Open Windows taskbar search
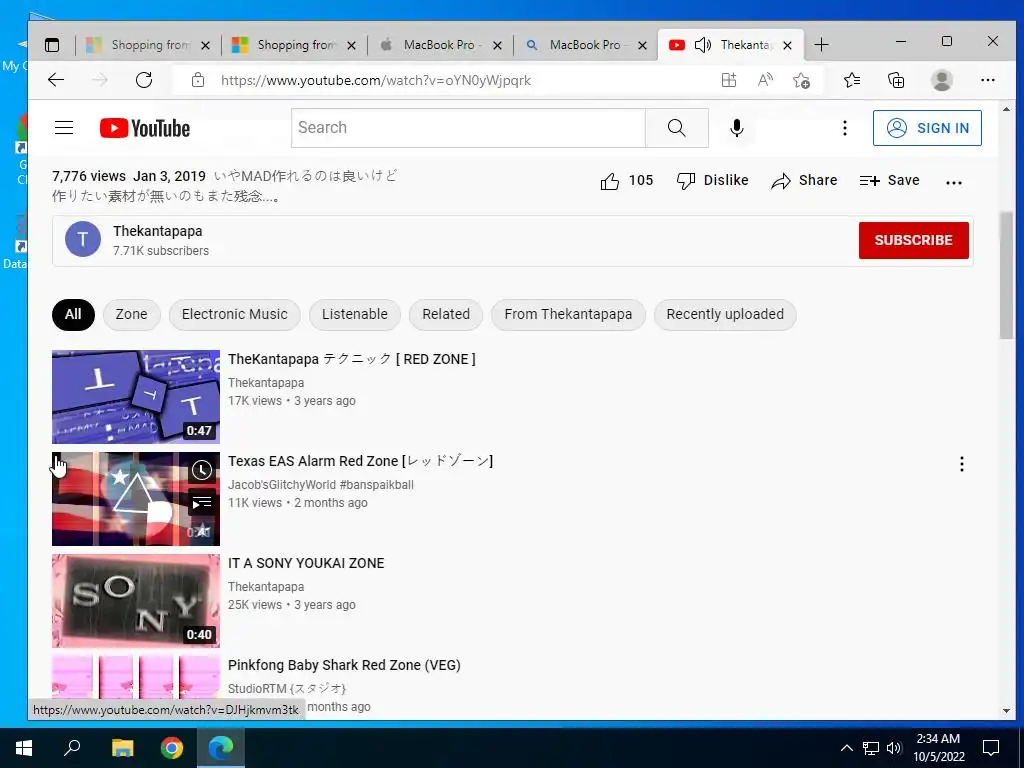Image resolution: width=1024 pixels, height=768 pixels. click(72, 748)
